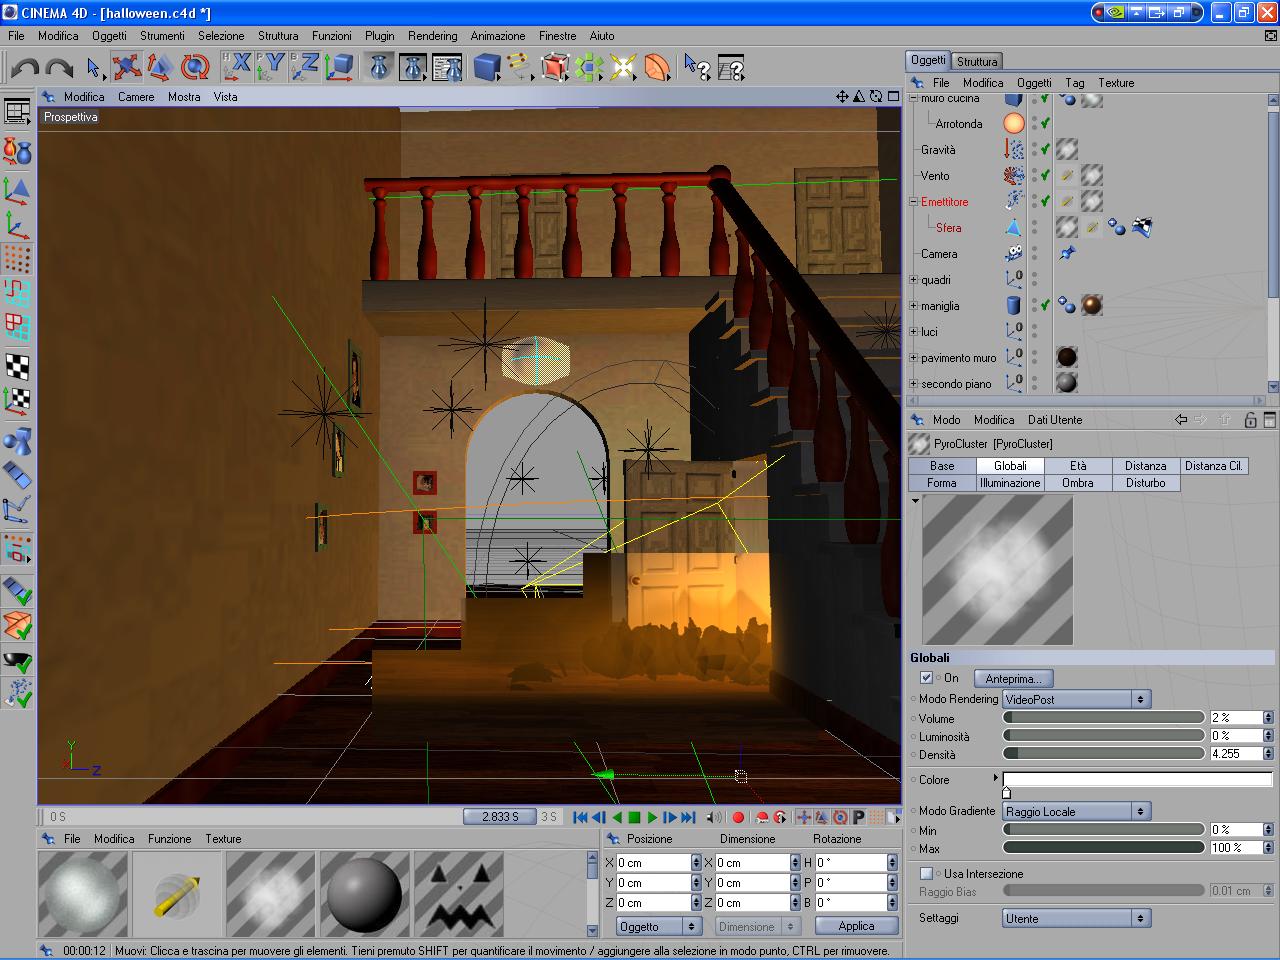Toggle the green checkmark for Vento
This screenshot has width=1280, height=960.
click(x=1045, y=175)
